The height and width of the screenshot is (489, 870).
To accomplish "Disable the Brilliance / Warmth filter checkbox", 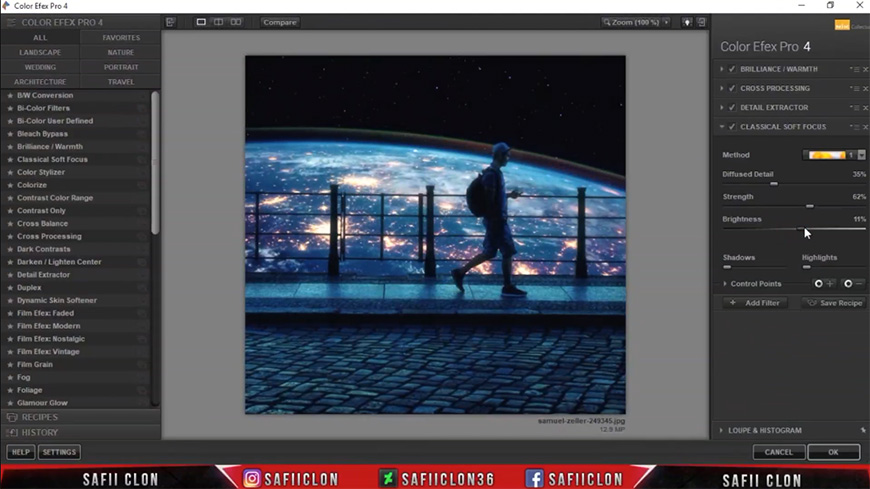I will (732, 69).
